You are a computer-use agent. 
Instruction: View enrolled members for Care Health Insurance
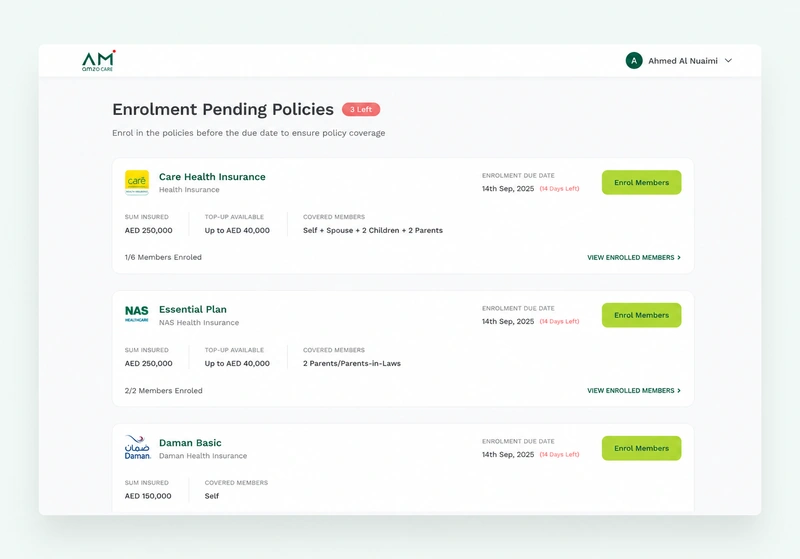[x=634, y=258]
